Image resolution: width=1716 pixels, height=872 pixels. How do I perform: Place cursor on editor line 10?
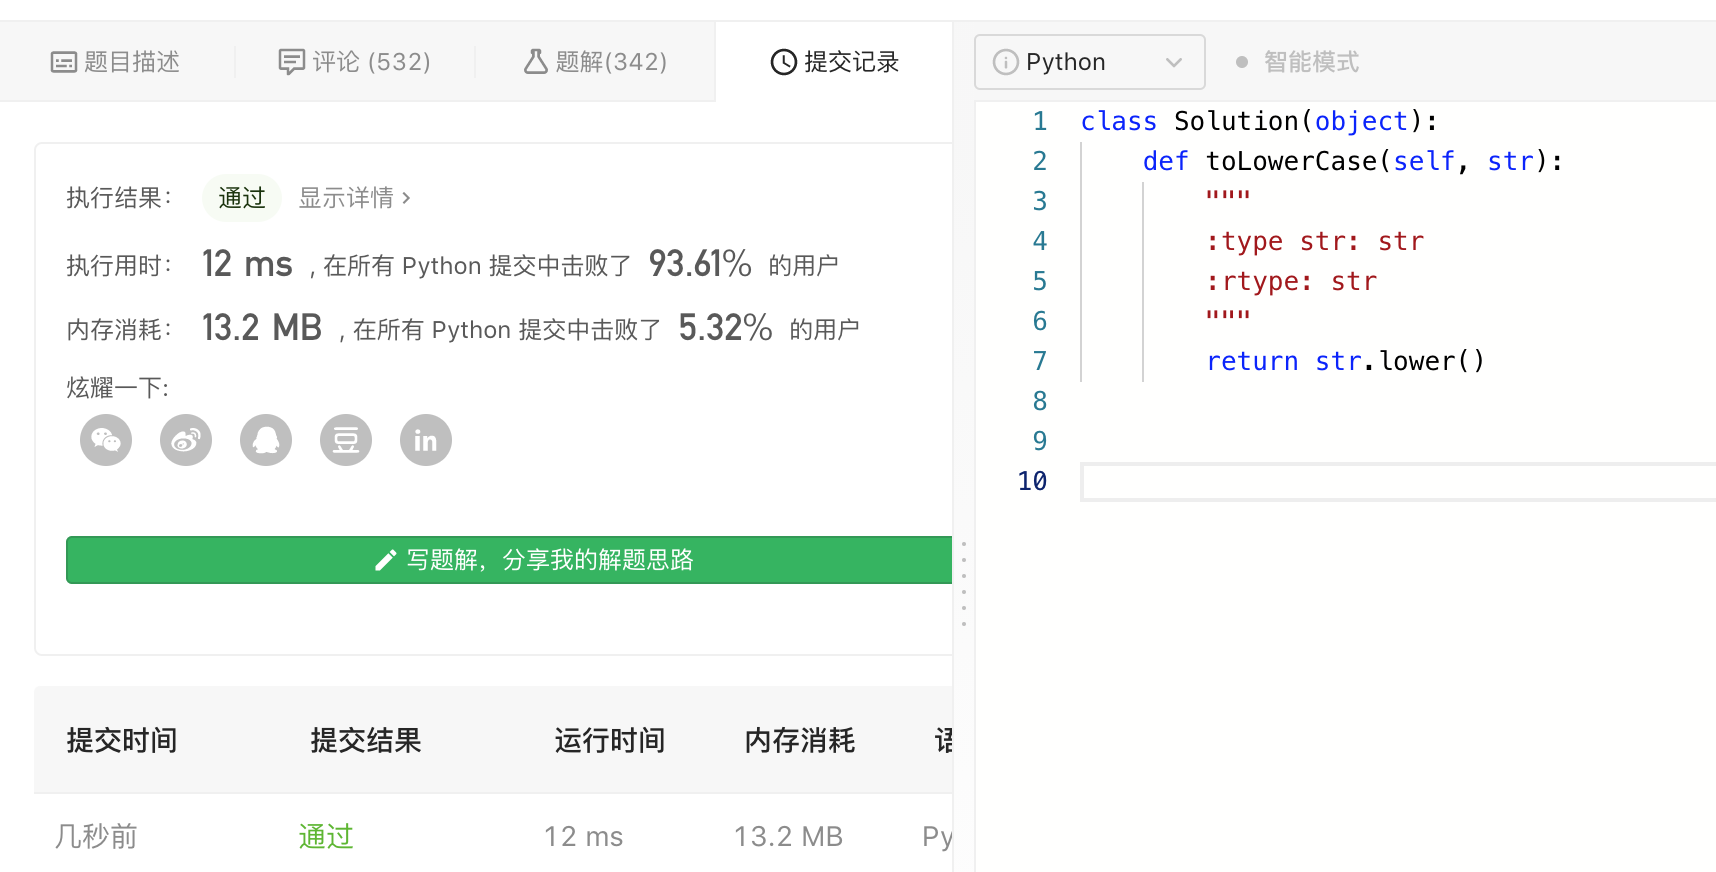(1398, 482)
